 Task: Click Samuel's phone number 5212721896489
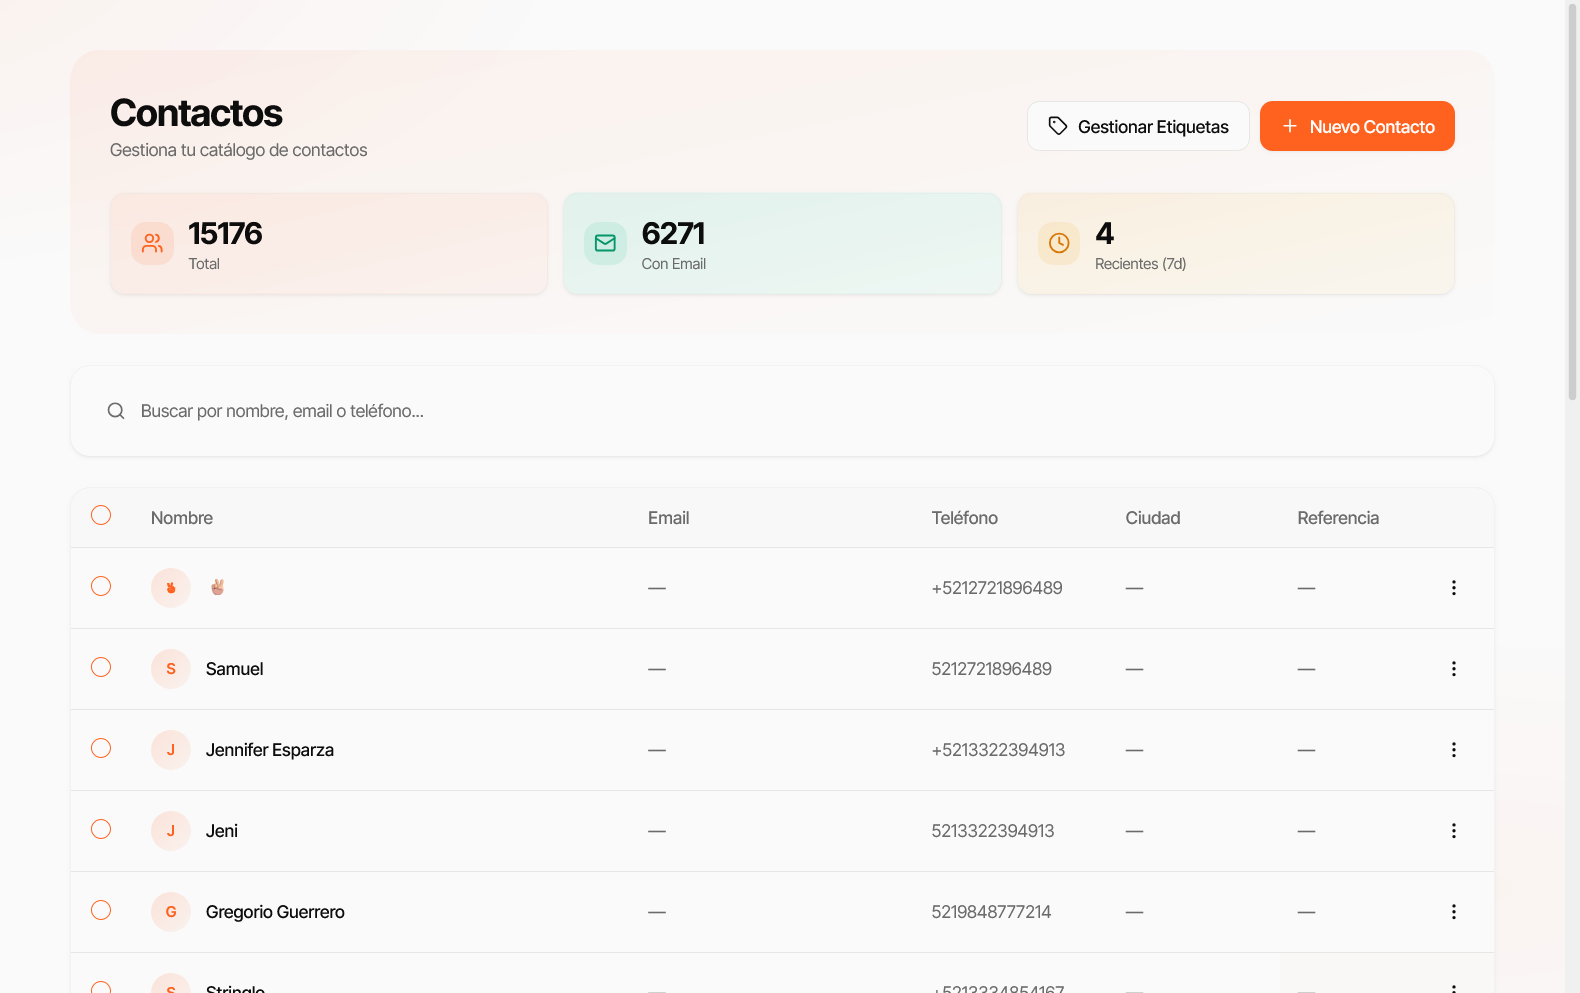pos(992,669)
